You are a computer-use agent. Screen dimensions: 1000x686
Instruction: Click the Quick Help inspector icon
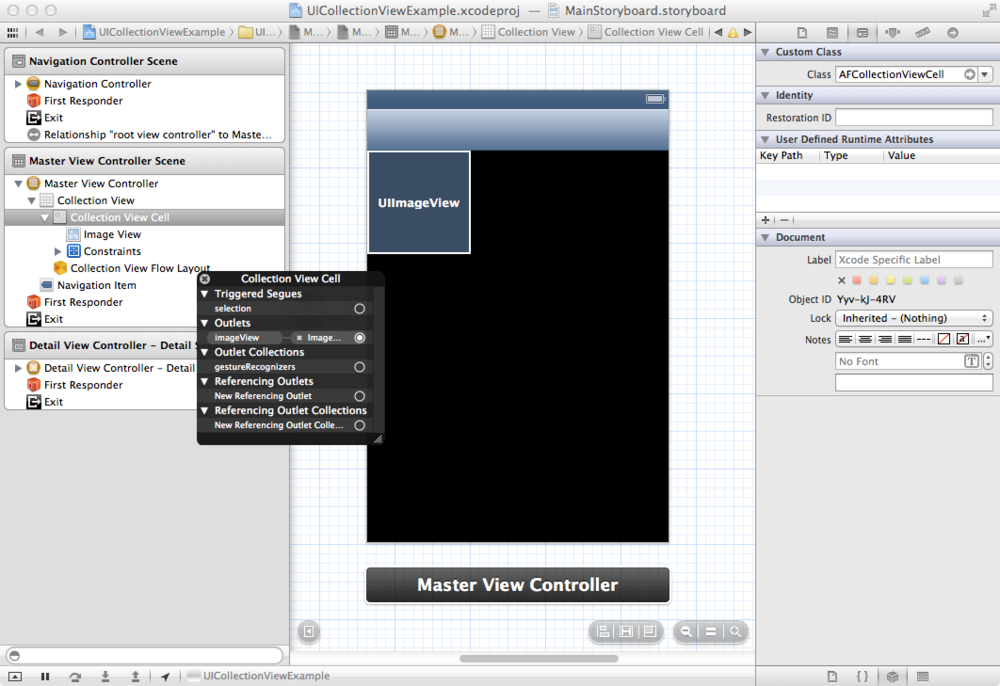click(832, 33)
